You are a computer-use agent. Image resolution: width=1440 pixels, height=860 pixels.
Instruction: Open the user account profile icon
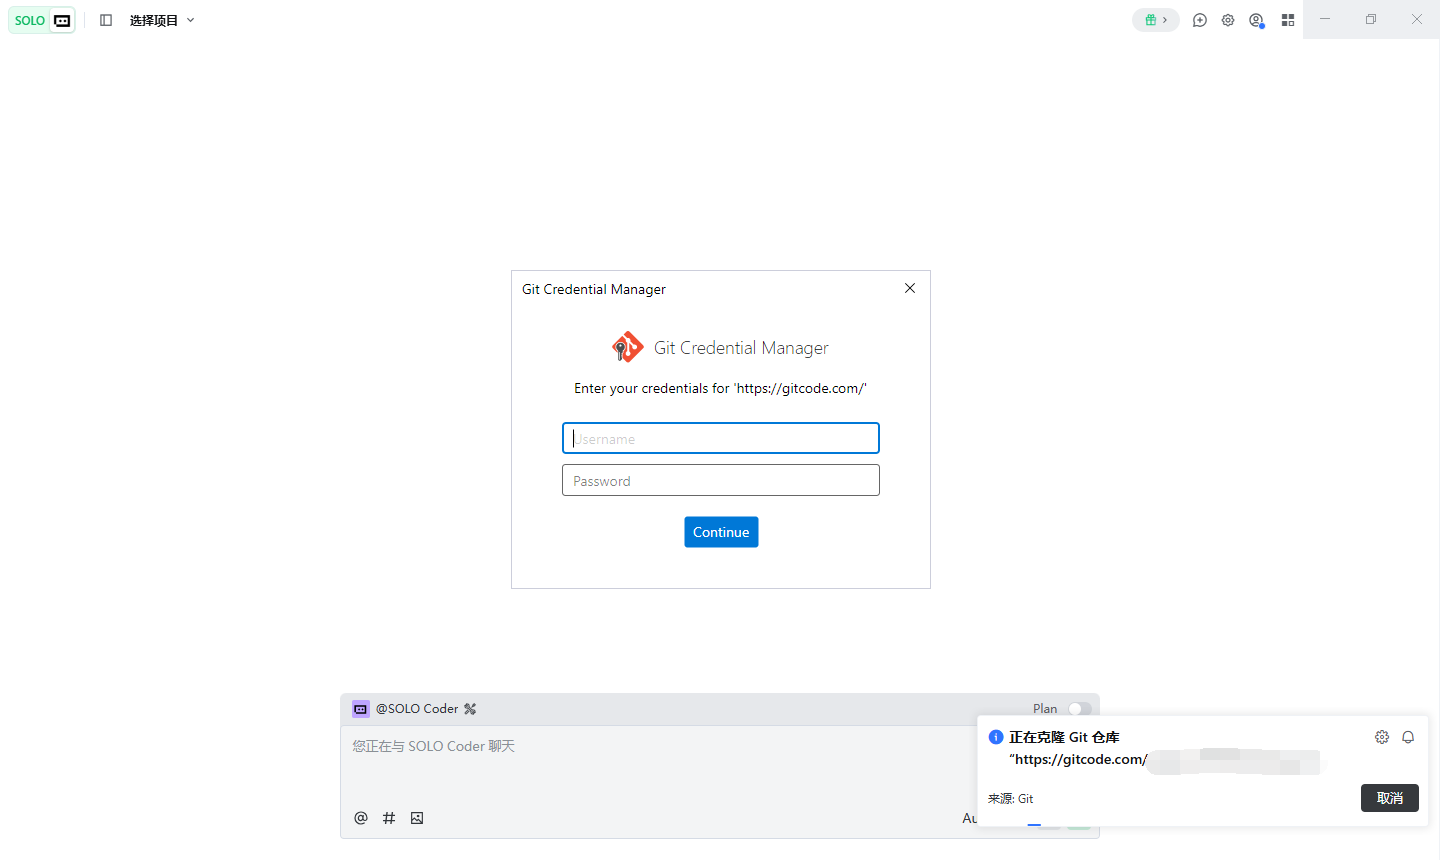1257,20
